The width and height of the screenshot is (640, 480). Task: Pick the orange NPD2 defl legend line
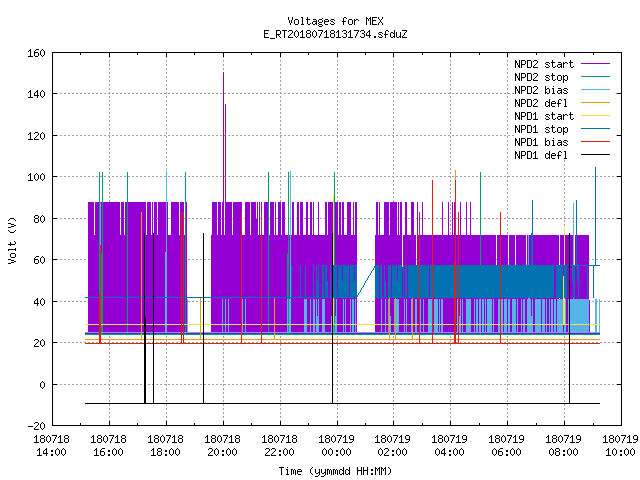(595, 103)
